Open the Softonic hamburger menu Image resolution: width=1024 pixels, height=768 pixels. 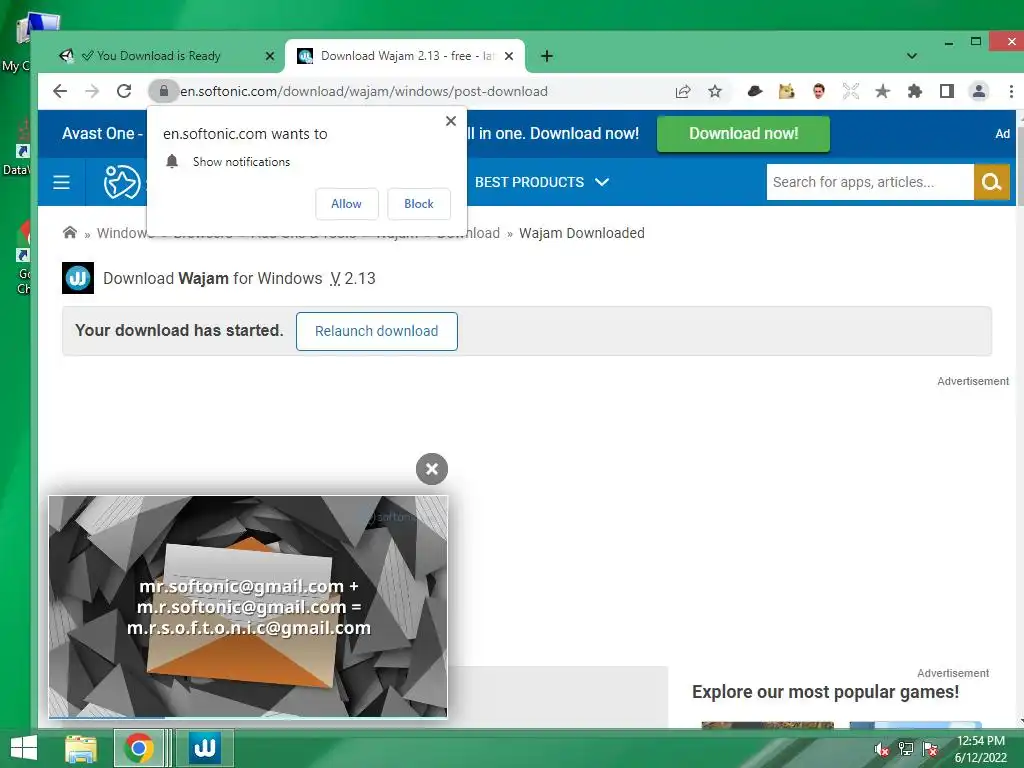point(61,182)
